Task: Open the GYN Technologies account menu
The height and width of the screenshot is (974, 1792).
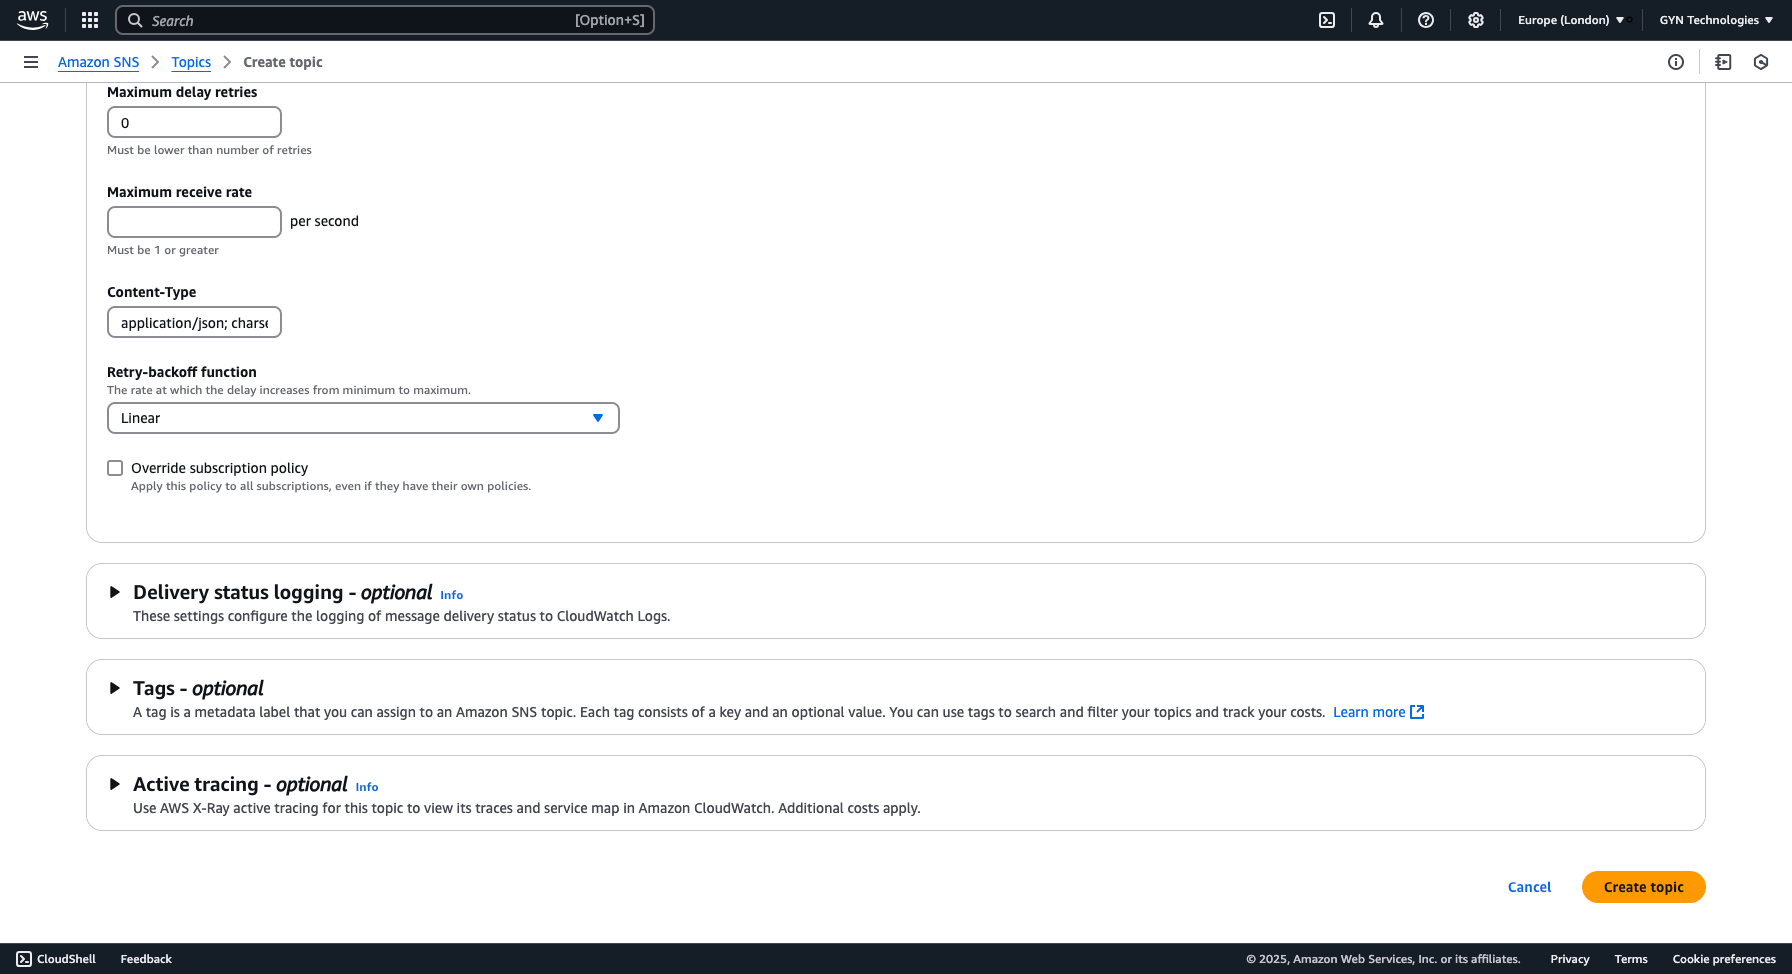Action: (1715, 19)
